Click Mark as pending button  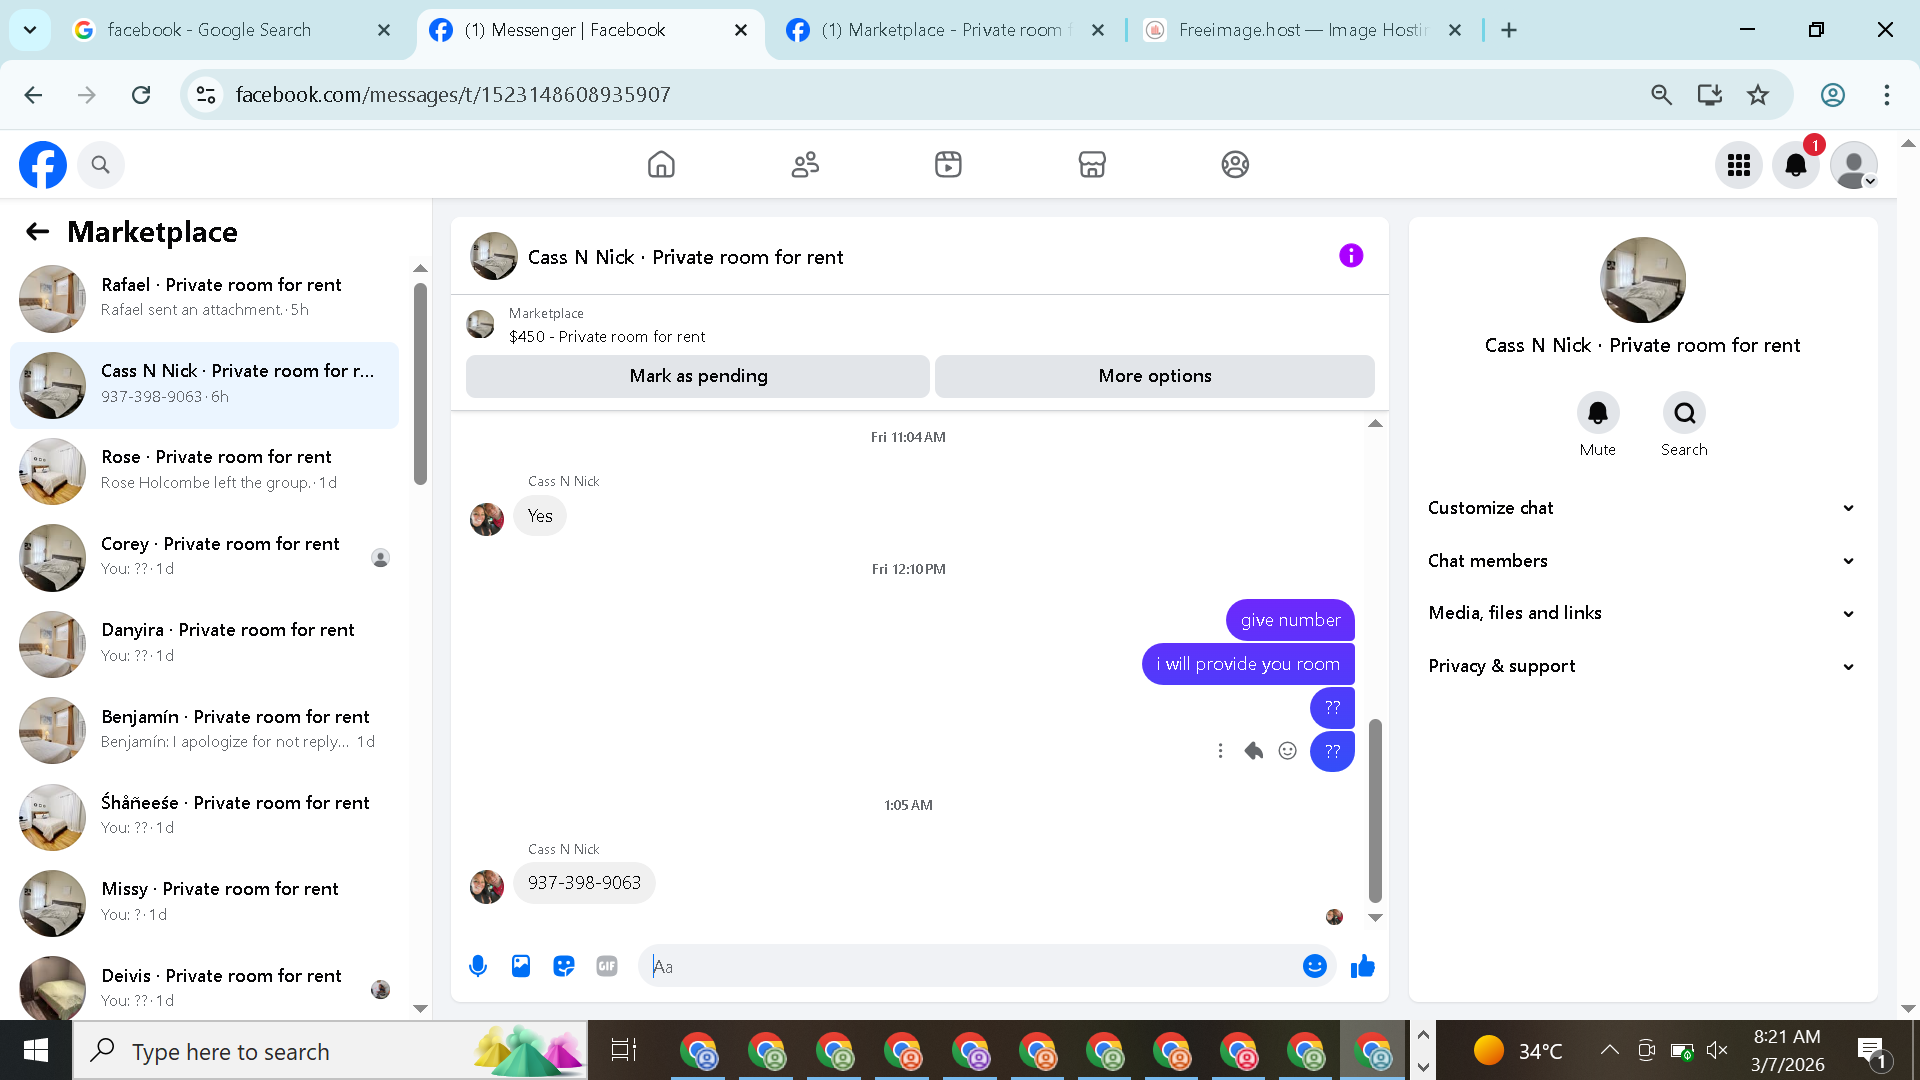click(x=698, y=376)
